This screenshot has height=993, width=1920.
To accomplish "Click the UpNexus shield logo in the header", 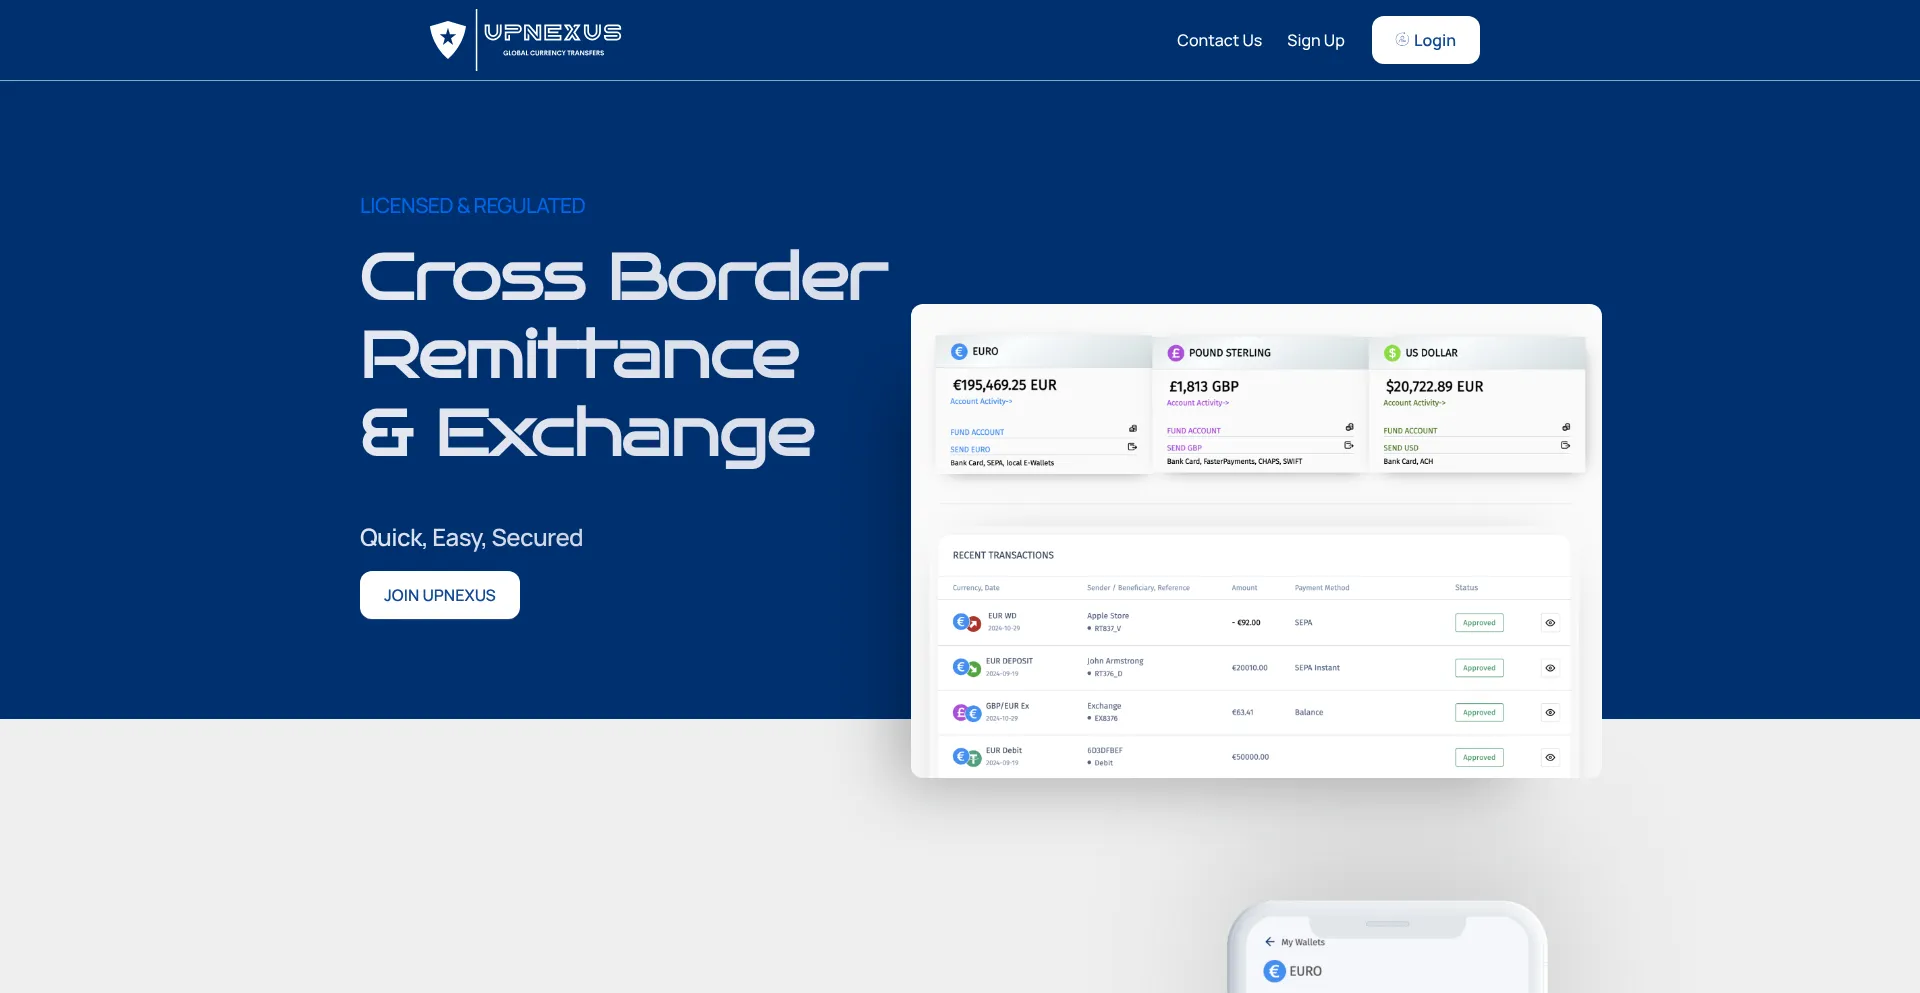I will pyautogui.click(x=447, y=39).
